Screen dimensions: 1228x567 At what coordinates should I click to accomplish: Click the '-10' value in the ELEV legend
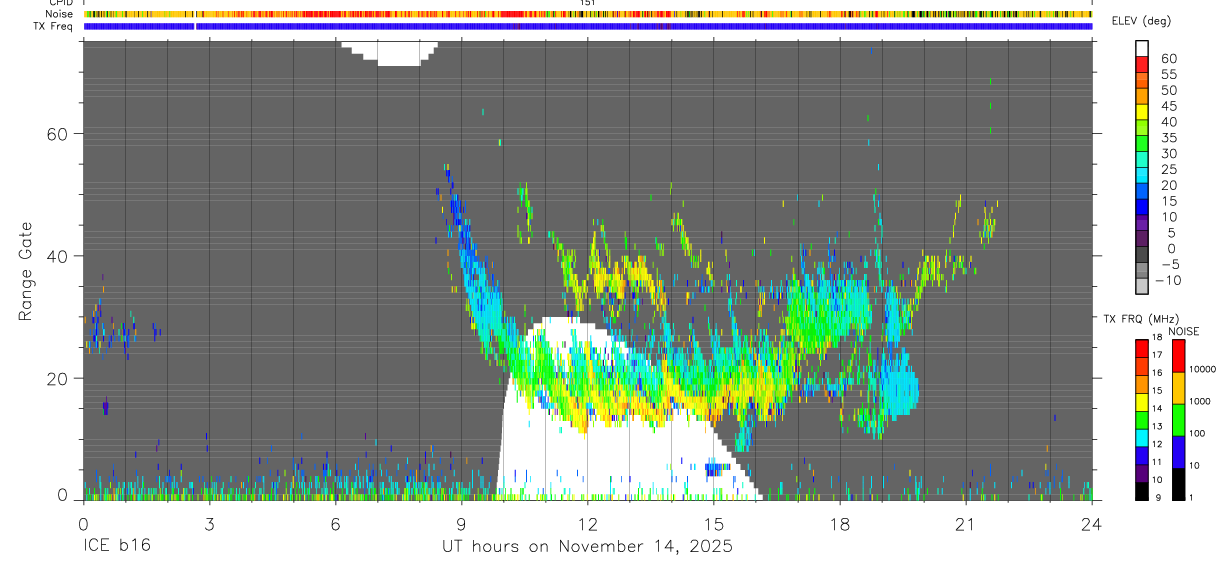(1168, 281)
